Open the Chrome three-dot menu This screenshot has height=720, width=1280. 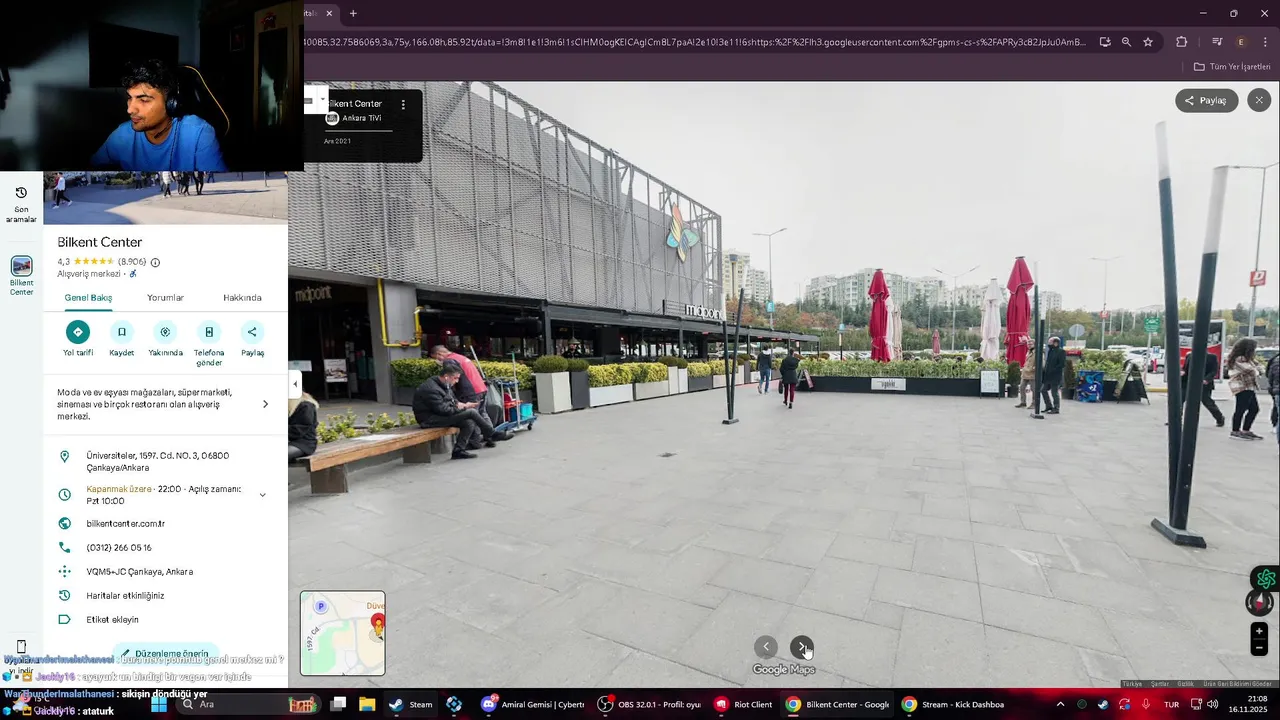(1266, 42)
